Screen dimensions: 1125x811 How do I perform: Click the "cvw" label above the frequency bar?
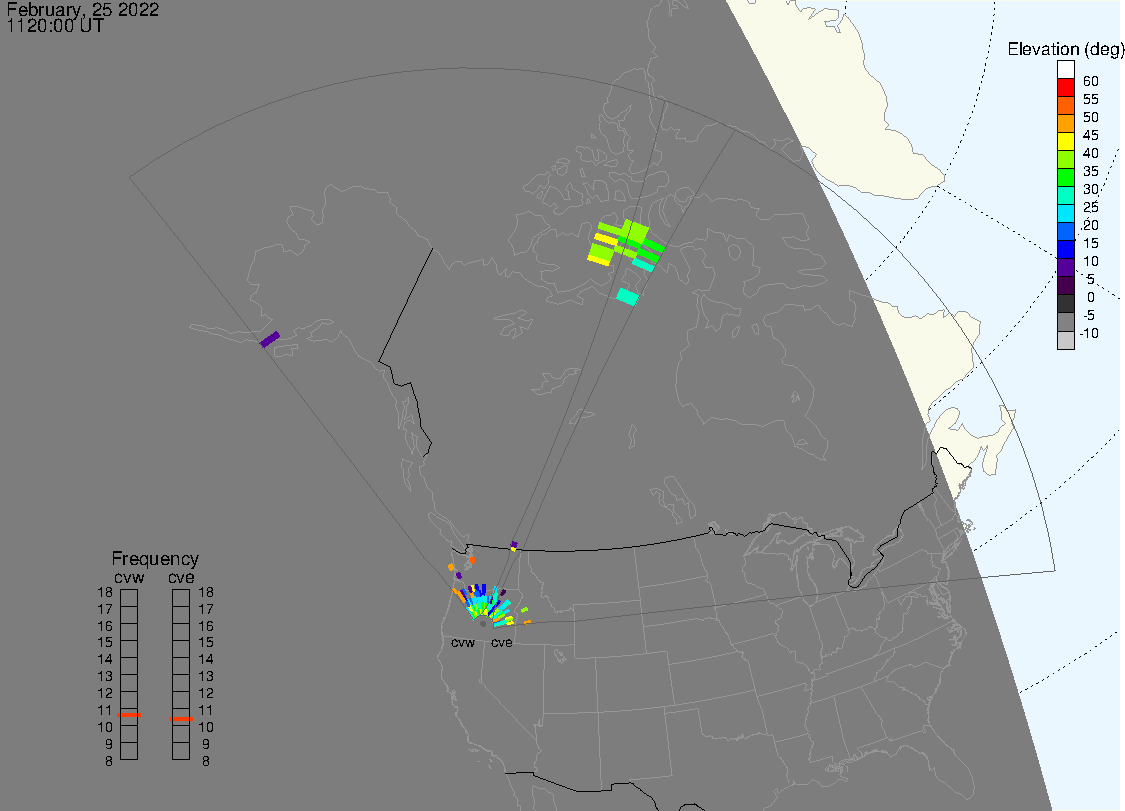click(x=129, y=578)
